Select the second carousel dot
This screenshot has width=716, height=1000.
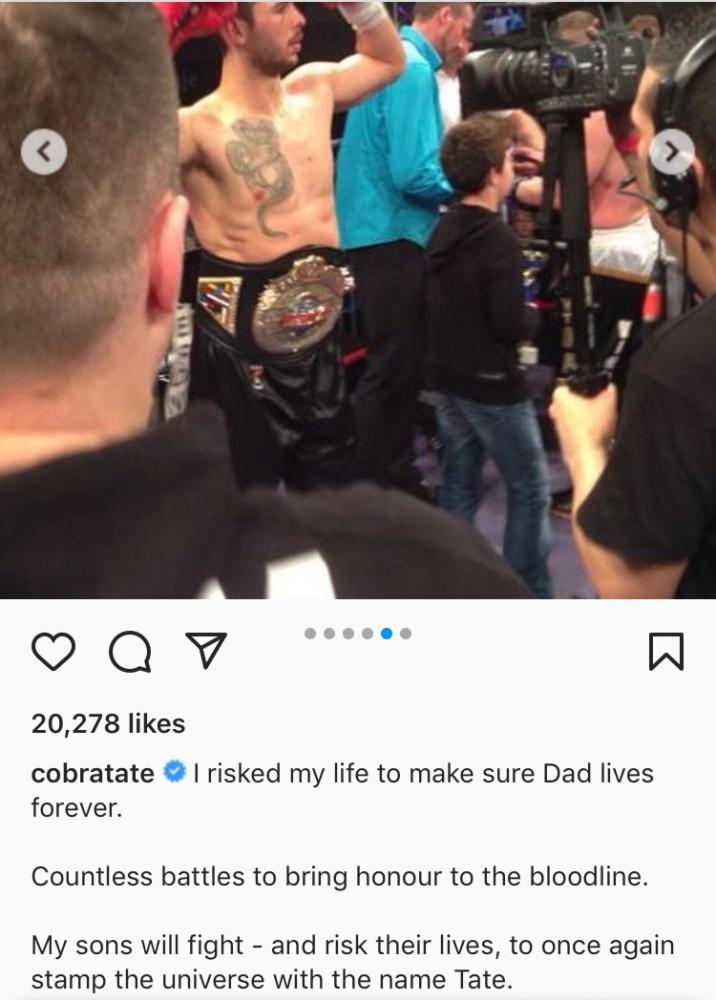(330, 633)
